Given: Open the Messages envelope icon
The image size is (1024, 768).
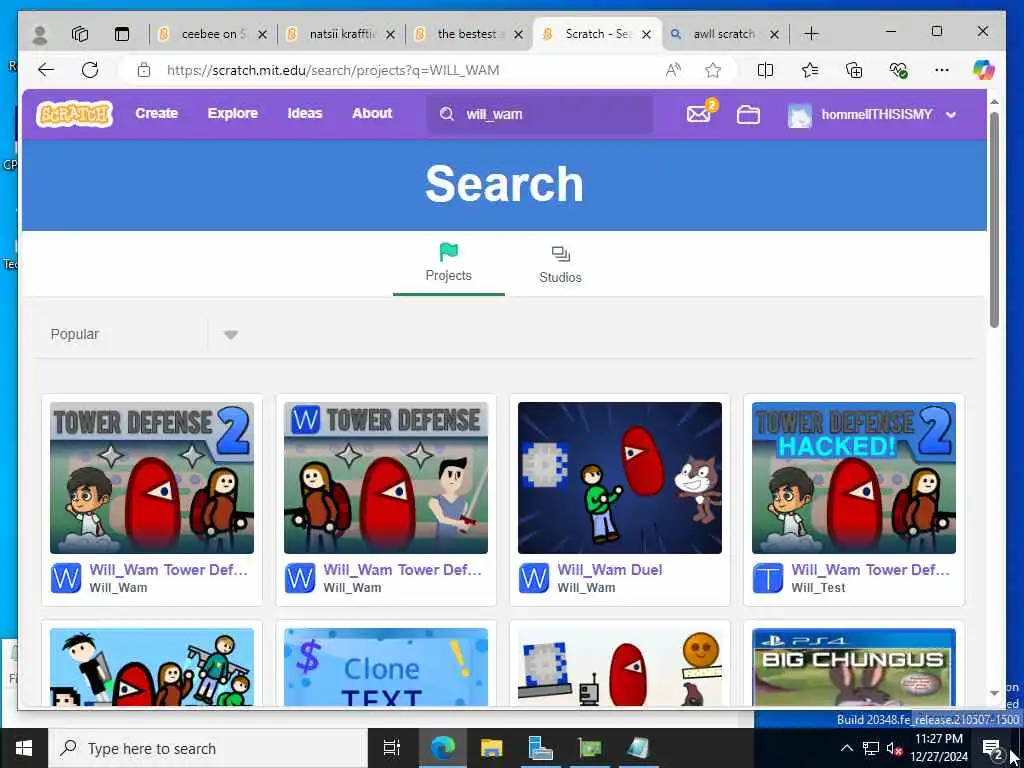Looking at the screenshot, I should click(699, 114).
